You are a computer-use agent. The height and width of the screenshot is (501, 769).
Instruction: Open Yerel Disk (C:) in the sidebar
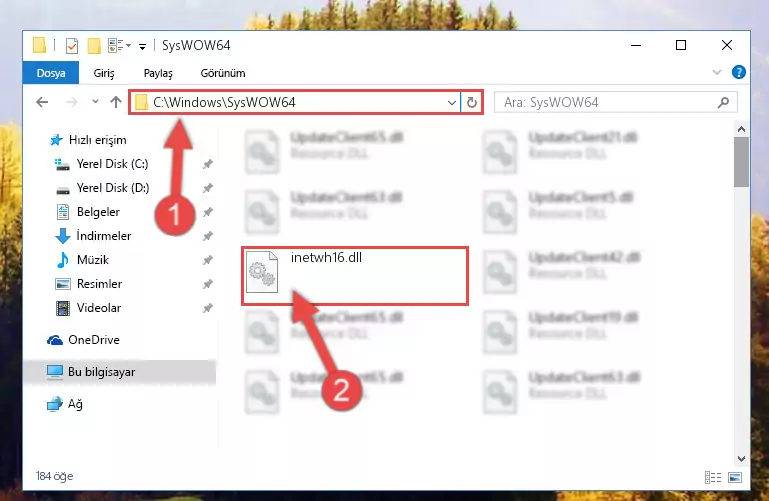tap(102, 164)
